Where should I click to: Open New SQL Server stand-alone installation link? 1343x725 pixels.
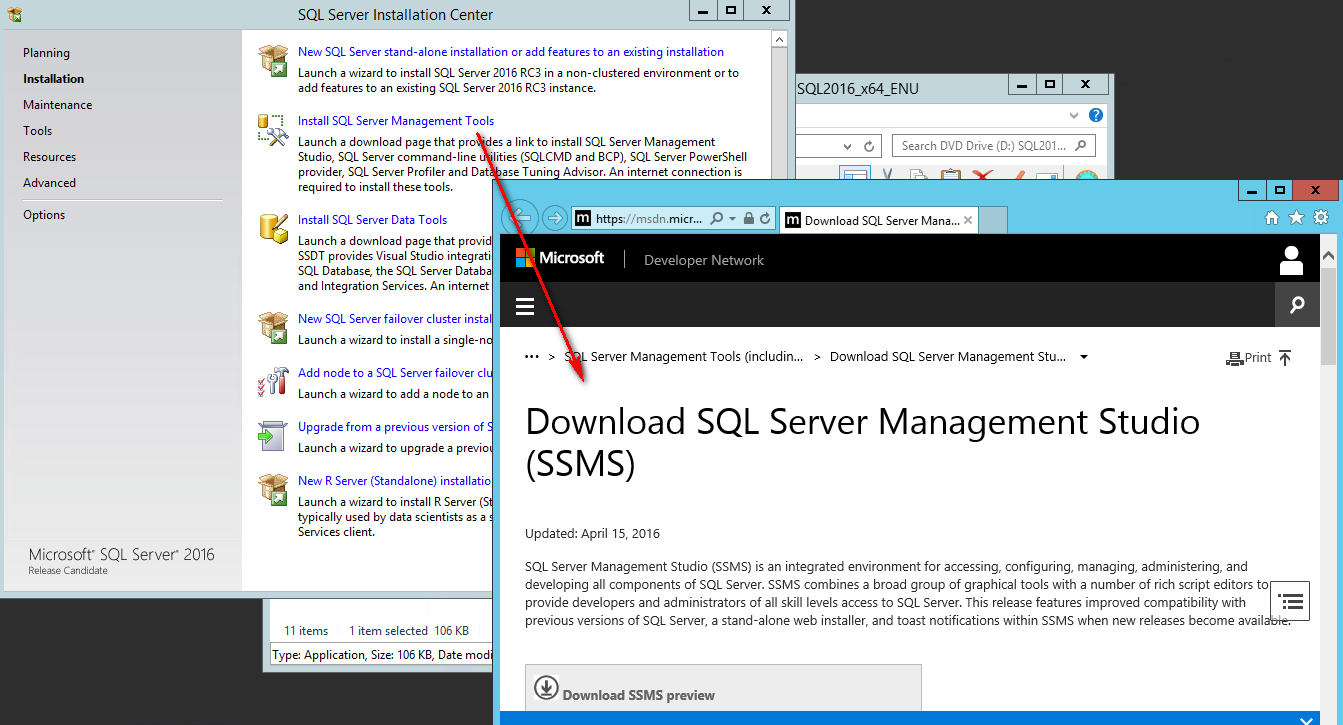click(511, 52)
